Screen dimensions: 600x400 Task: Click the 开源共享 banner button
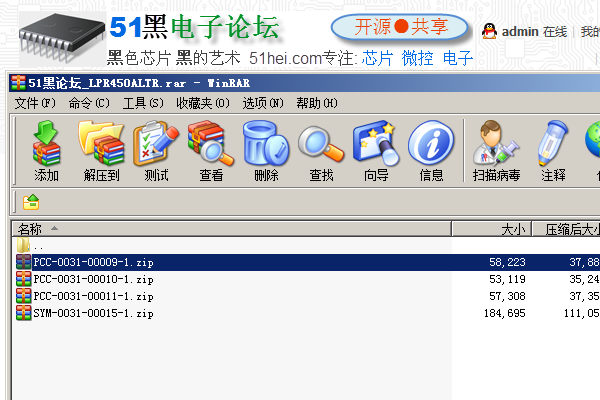400,27
